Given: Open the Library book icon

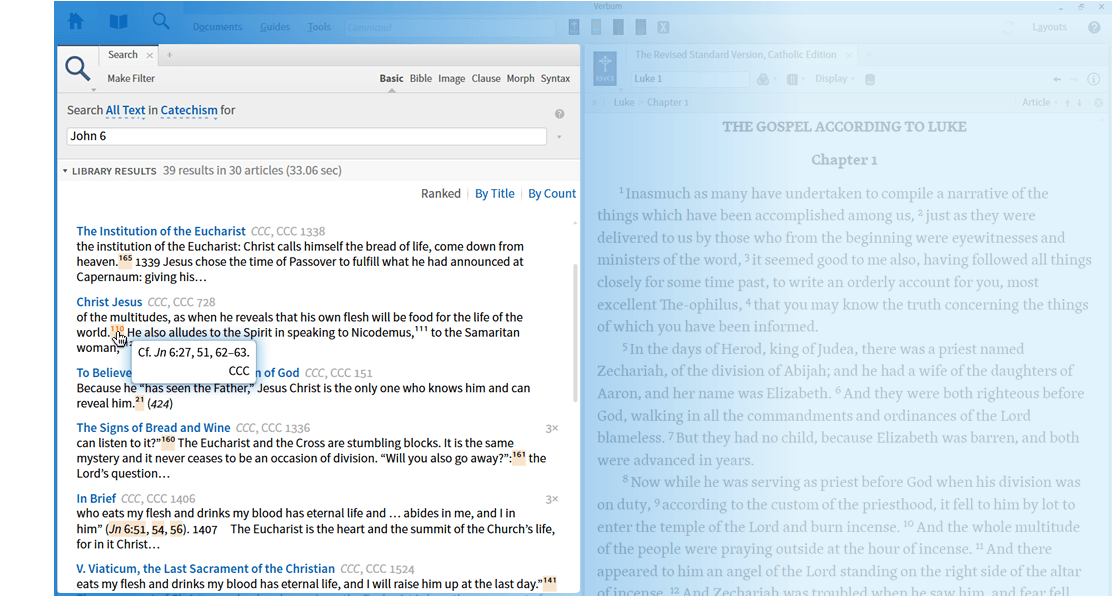Looking at the screenshot, I should click(118, 22).
